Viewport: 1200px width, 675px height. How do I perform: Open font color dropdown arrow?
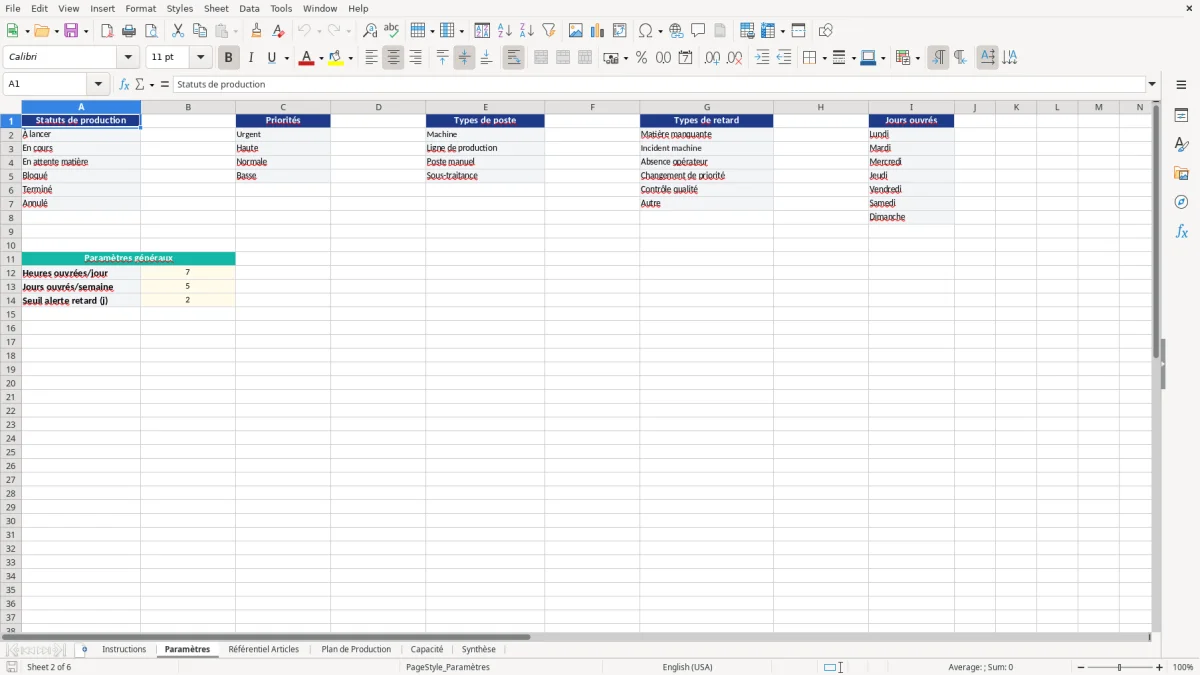click(x=321, y=58)
